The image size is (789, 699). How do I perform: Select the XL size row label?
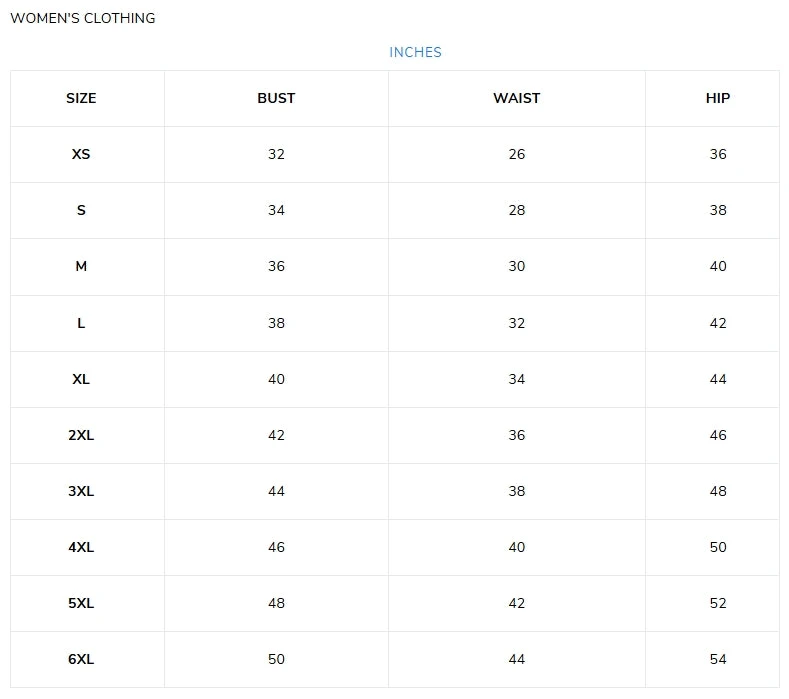pyautogui.click(x=81, y=379)
